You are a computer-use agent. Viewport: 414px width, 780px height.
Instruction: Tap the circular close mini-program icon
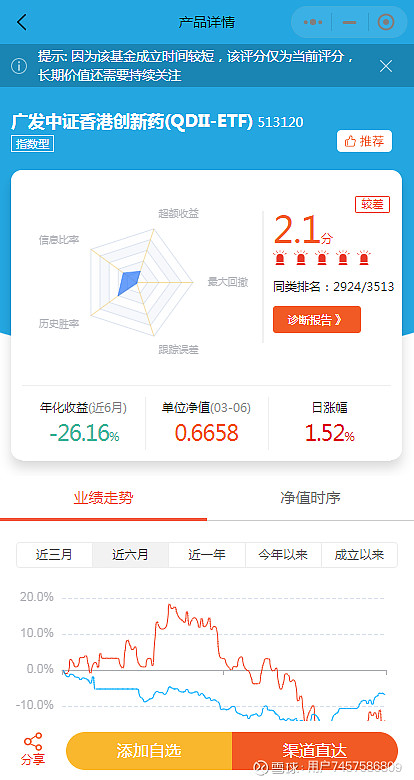[386, 22]
